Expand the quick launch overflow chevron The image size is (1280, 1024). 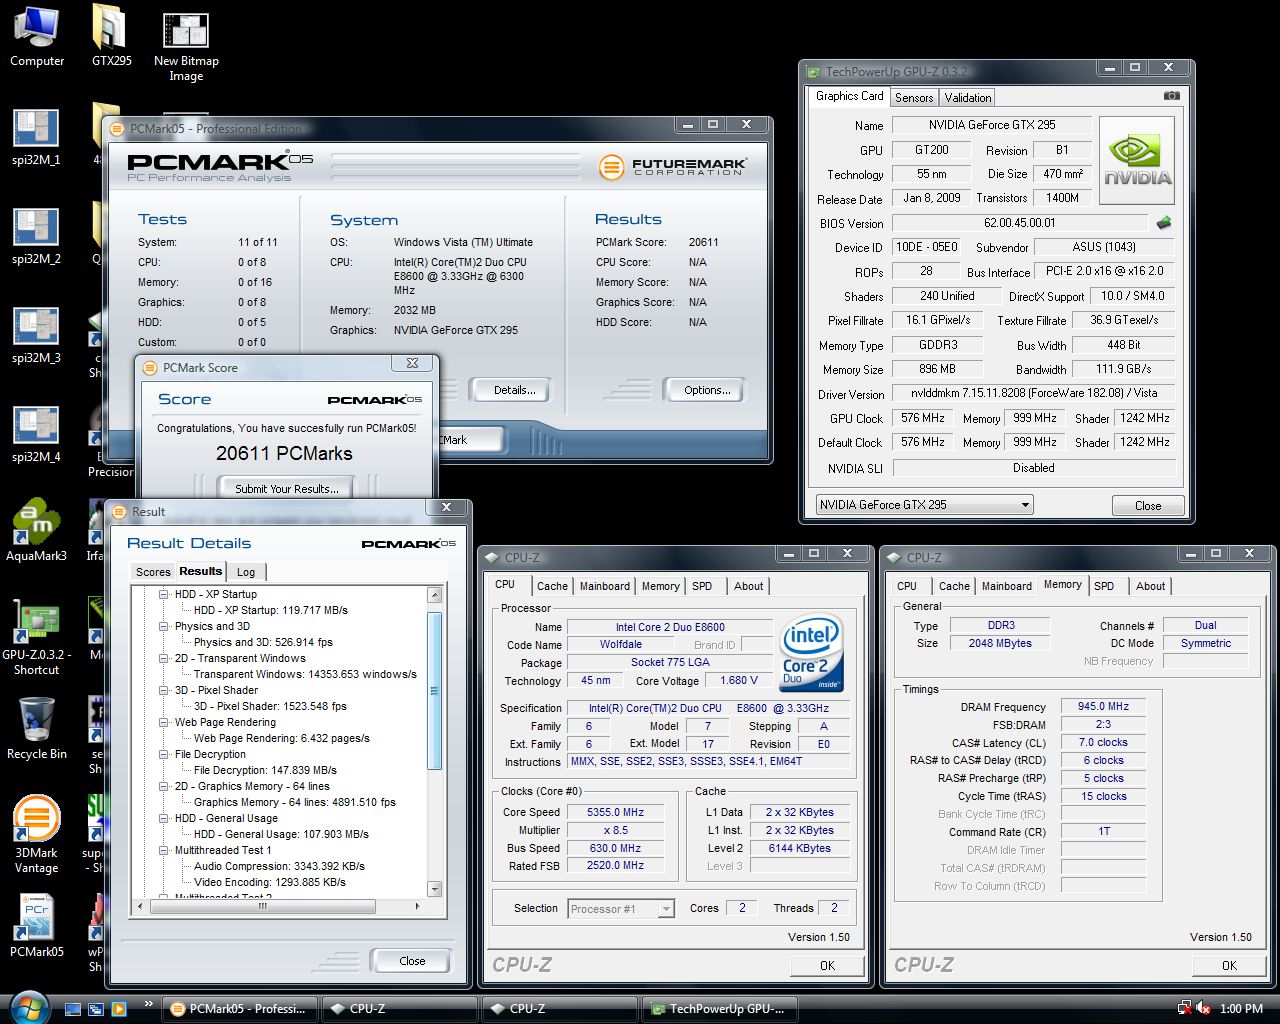click(x=149, y=1004)
